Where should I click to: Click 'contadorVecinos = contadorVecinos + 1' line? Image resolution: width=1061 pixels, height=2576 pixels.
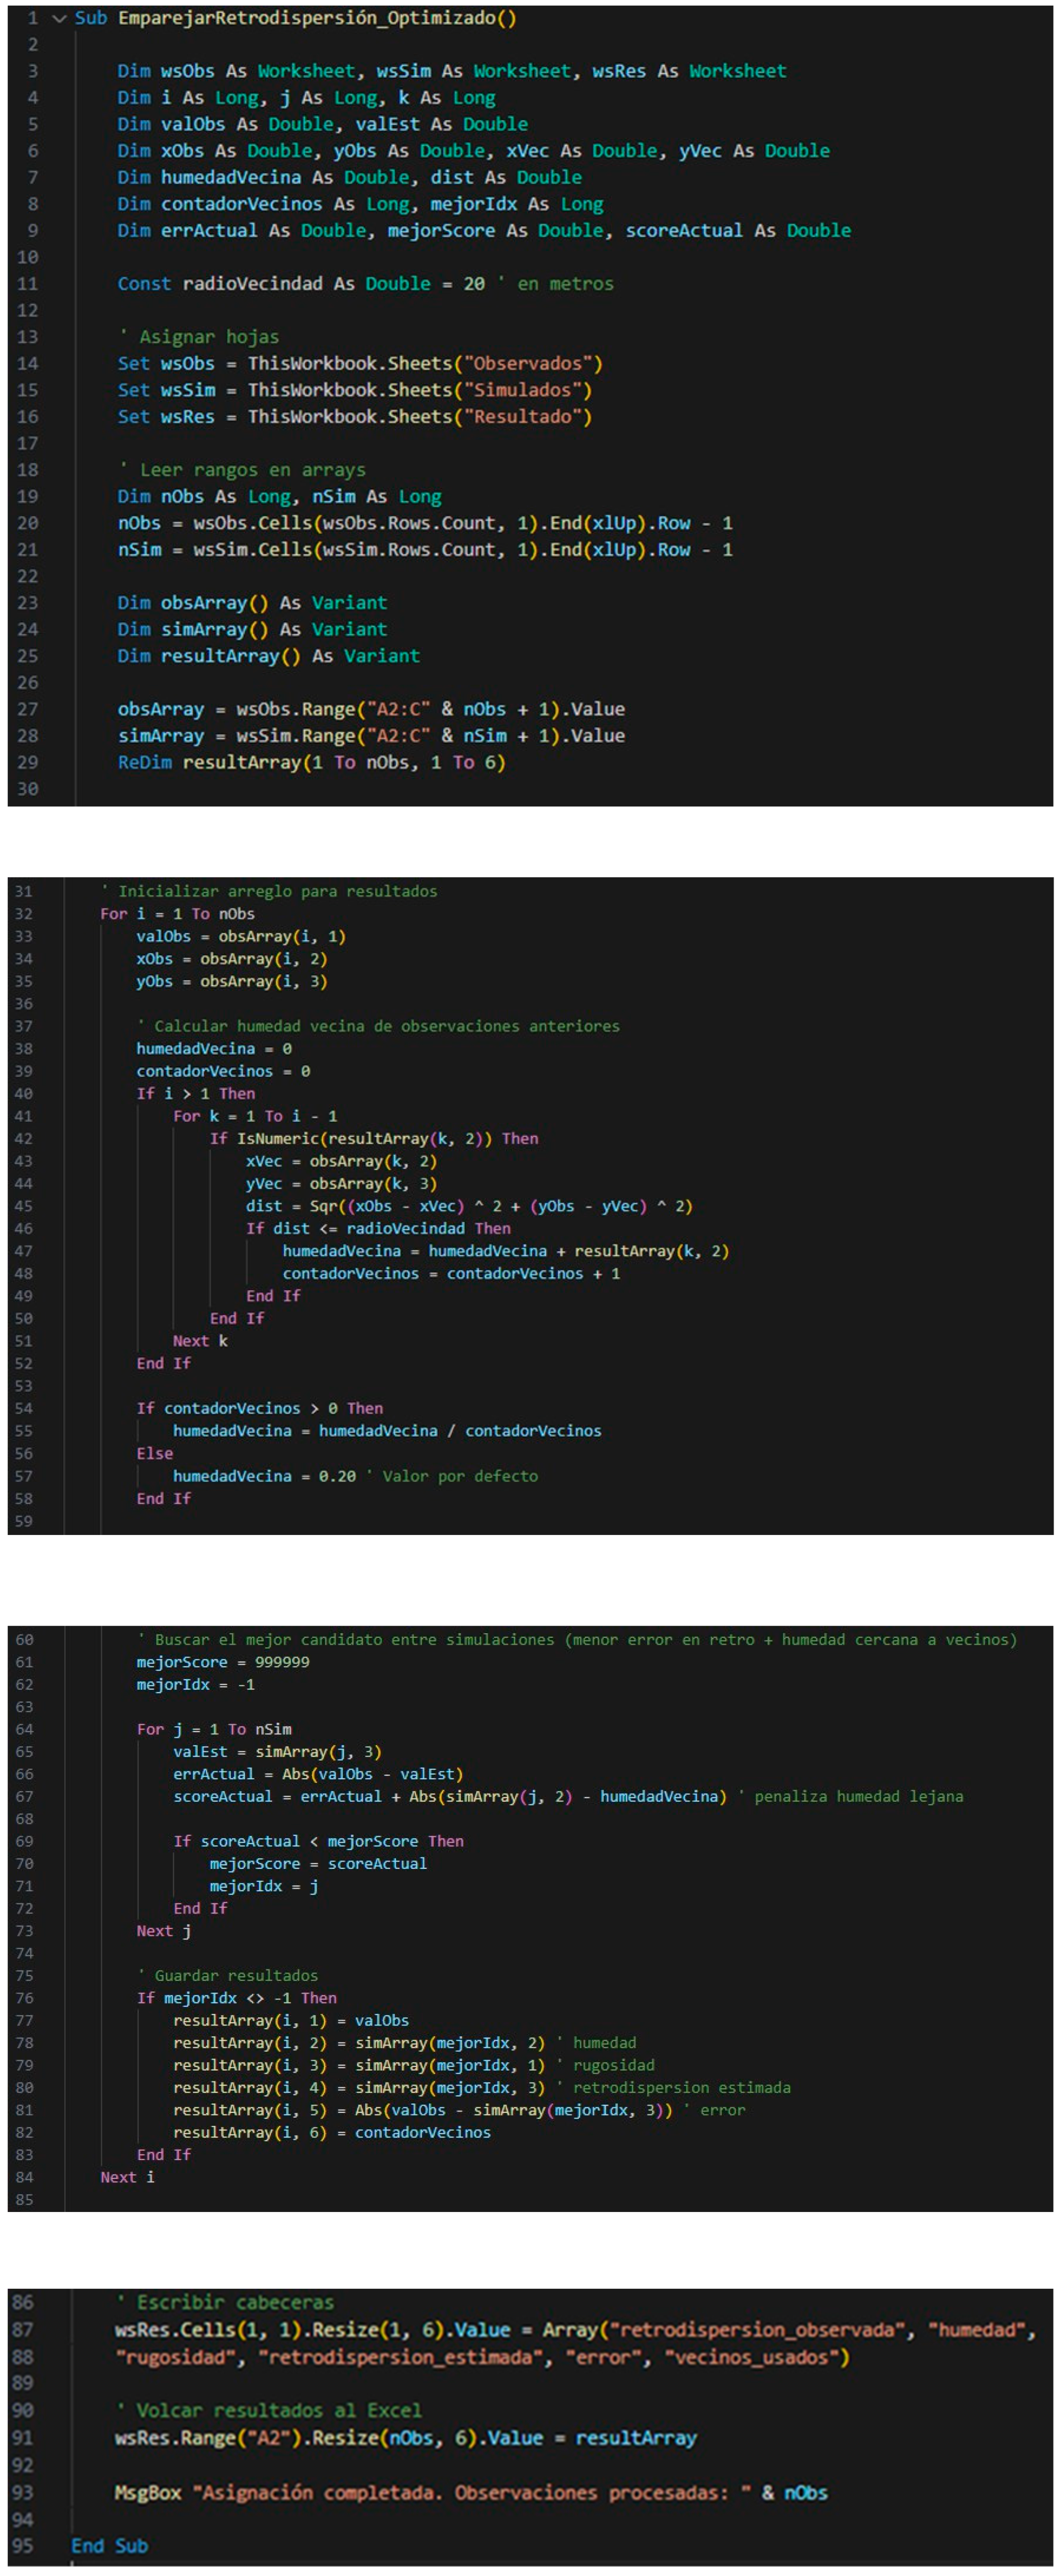[451, 1274]
